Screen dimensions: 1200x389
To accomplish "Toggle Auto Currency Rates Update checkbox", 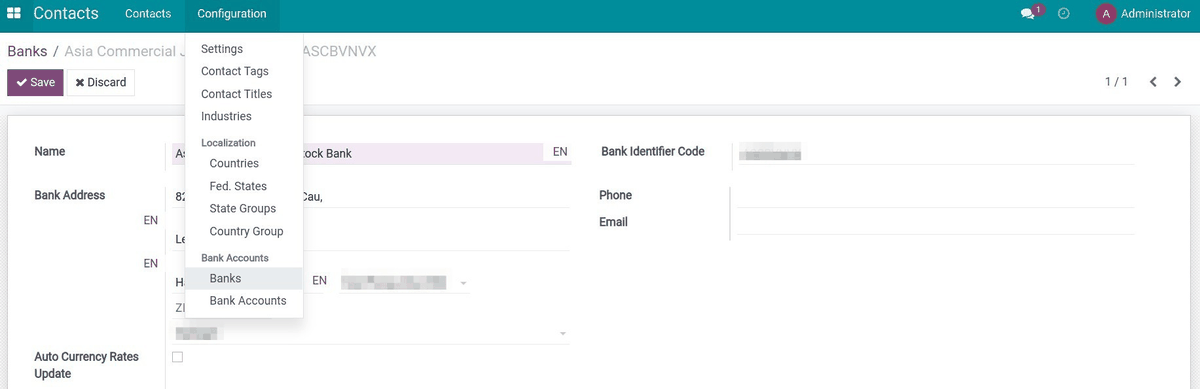I will (x=178, y=357).
